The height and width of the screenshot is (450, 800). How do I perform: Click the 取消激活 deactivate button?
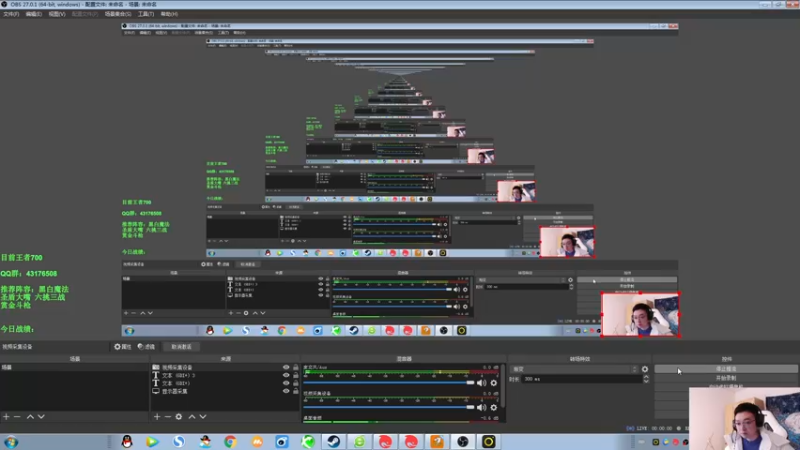[181, 346]
